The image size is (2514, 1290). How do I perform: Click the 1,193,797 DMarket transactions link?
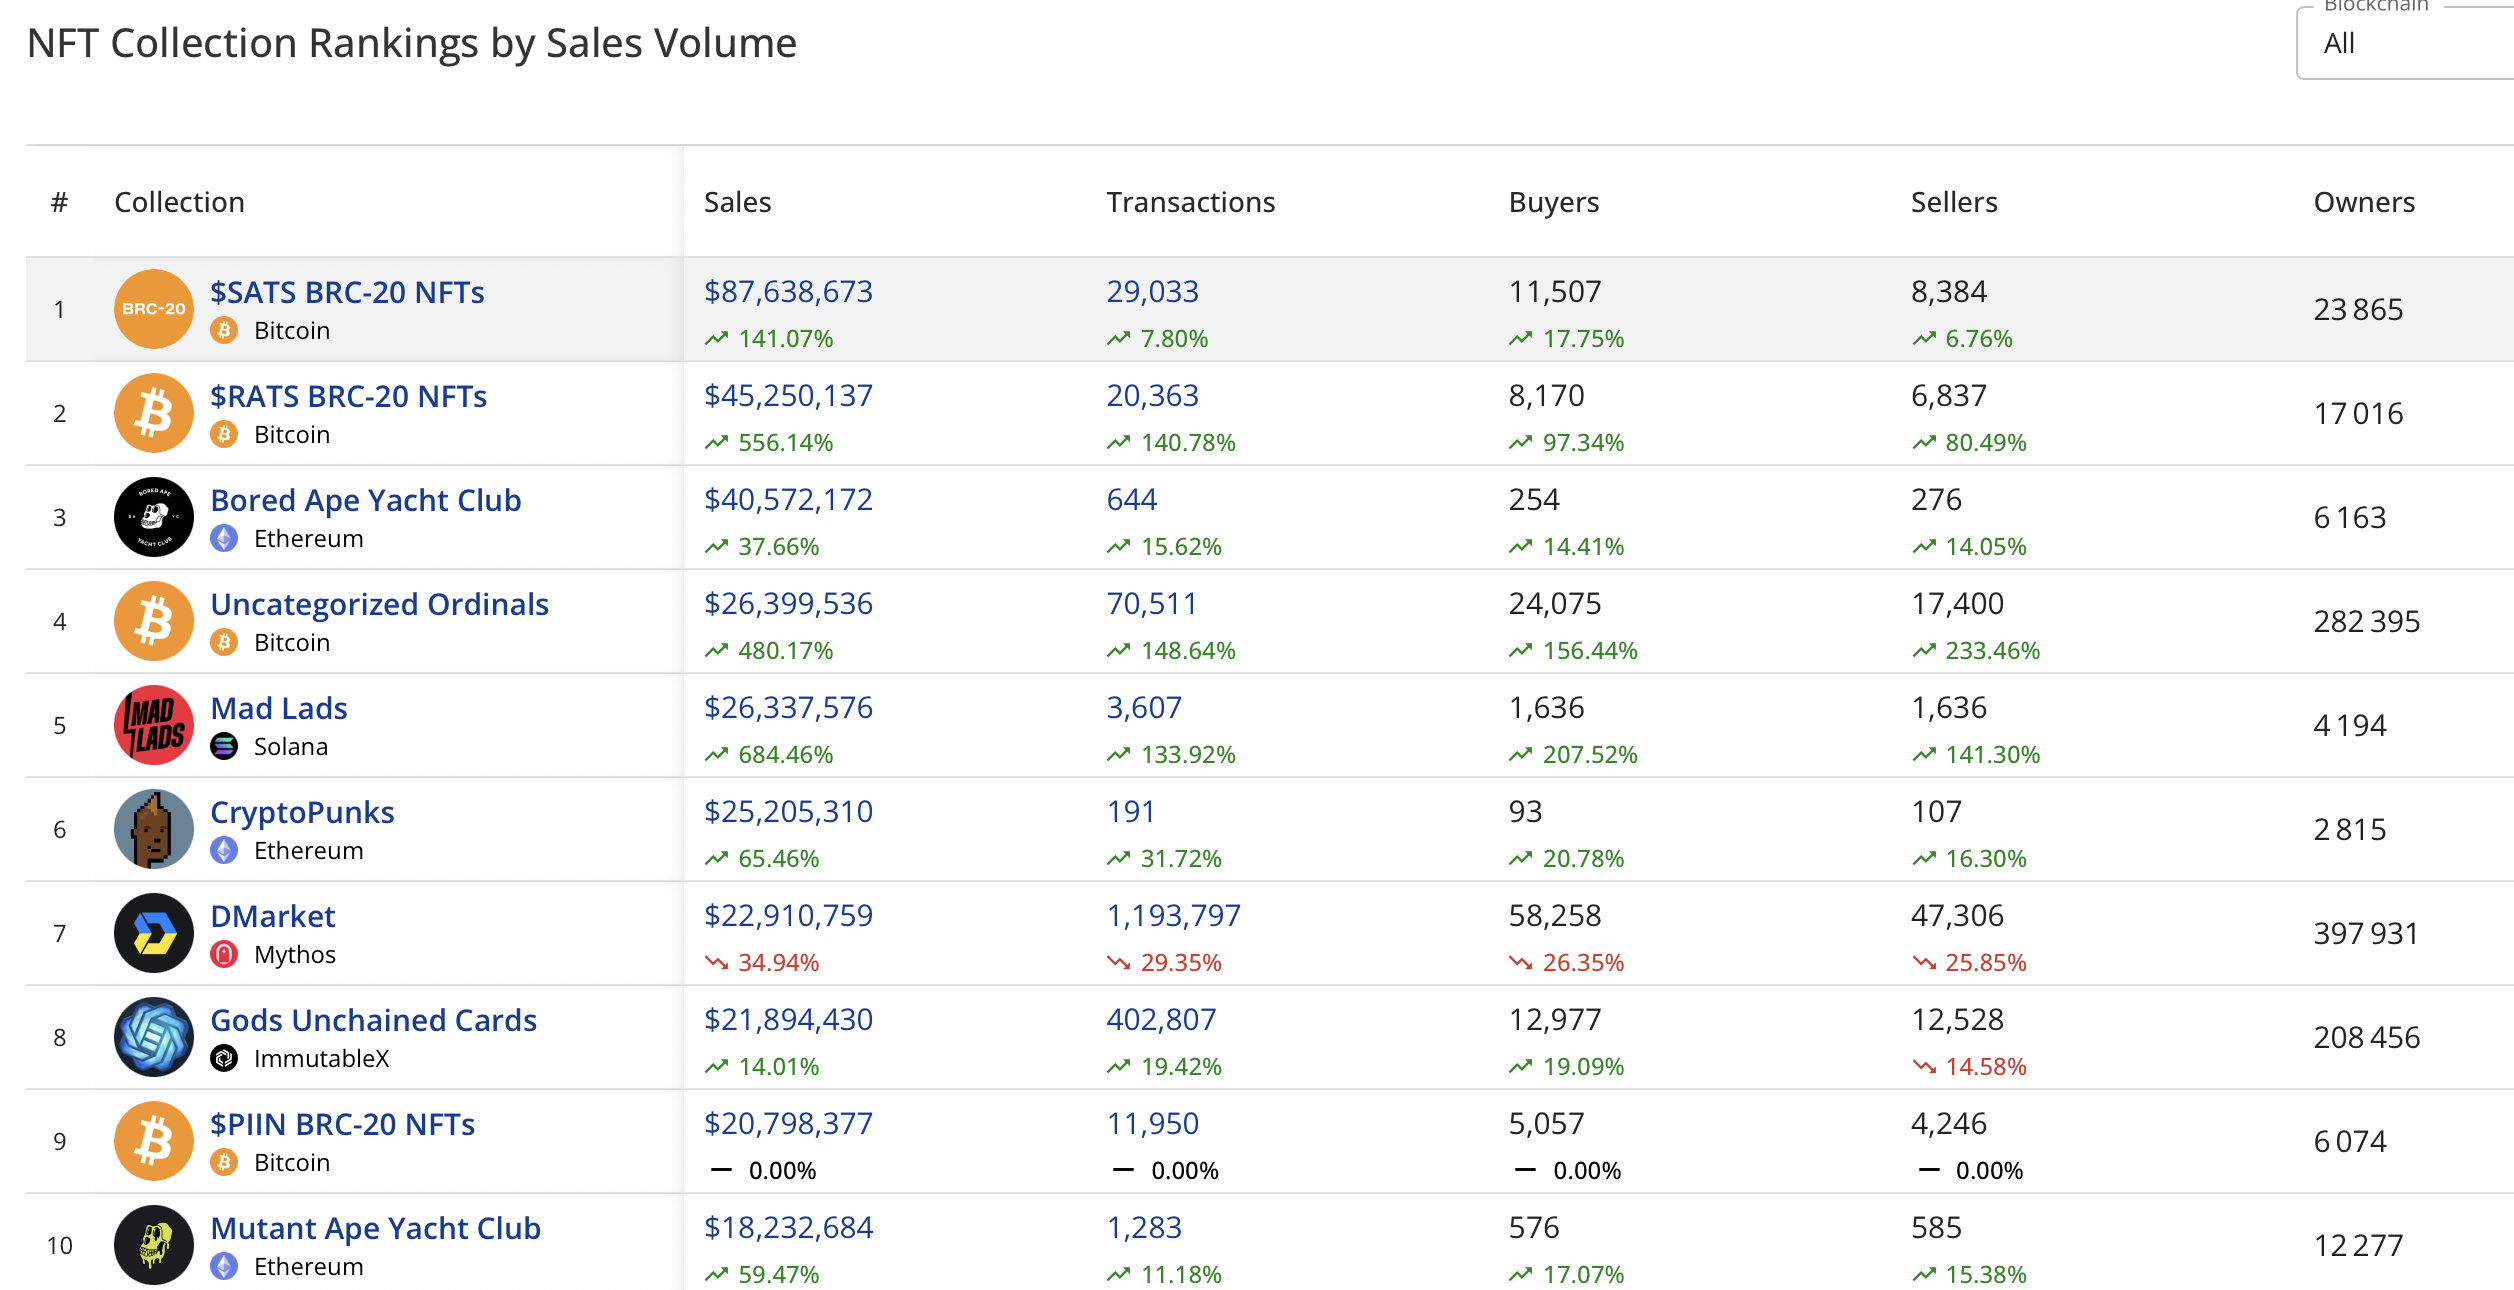click(1173, 915)
